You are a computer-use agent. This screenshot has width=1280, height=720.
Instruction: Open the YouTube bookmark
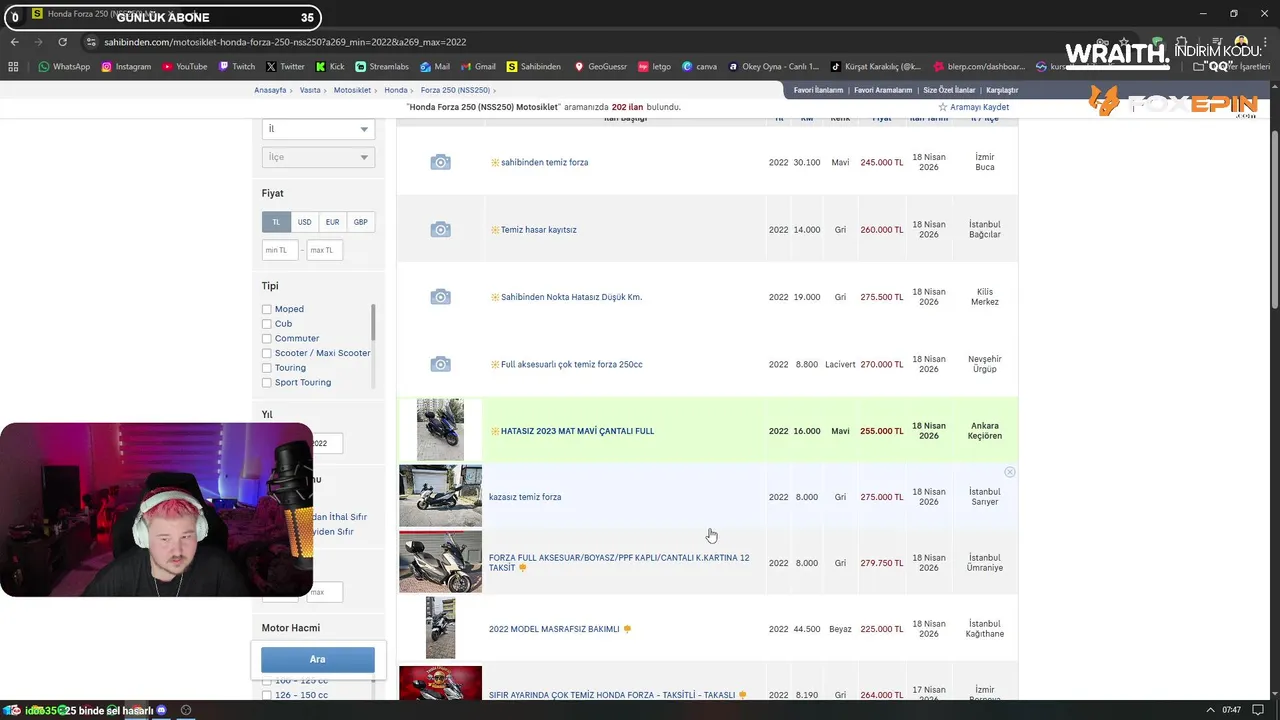[x=184, y=67]
